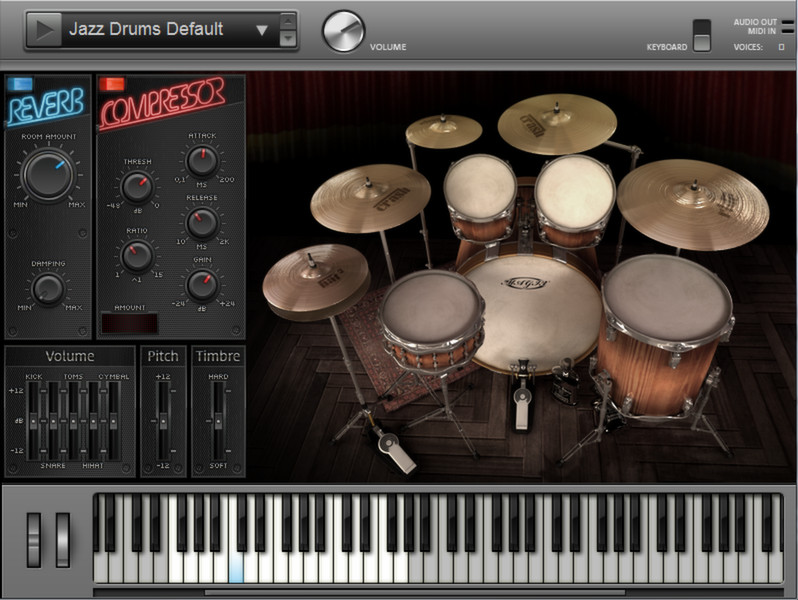798x600 pixels.
Task: Hit the left rack tom
Action: click(x=480, y=187)
